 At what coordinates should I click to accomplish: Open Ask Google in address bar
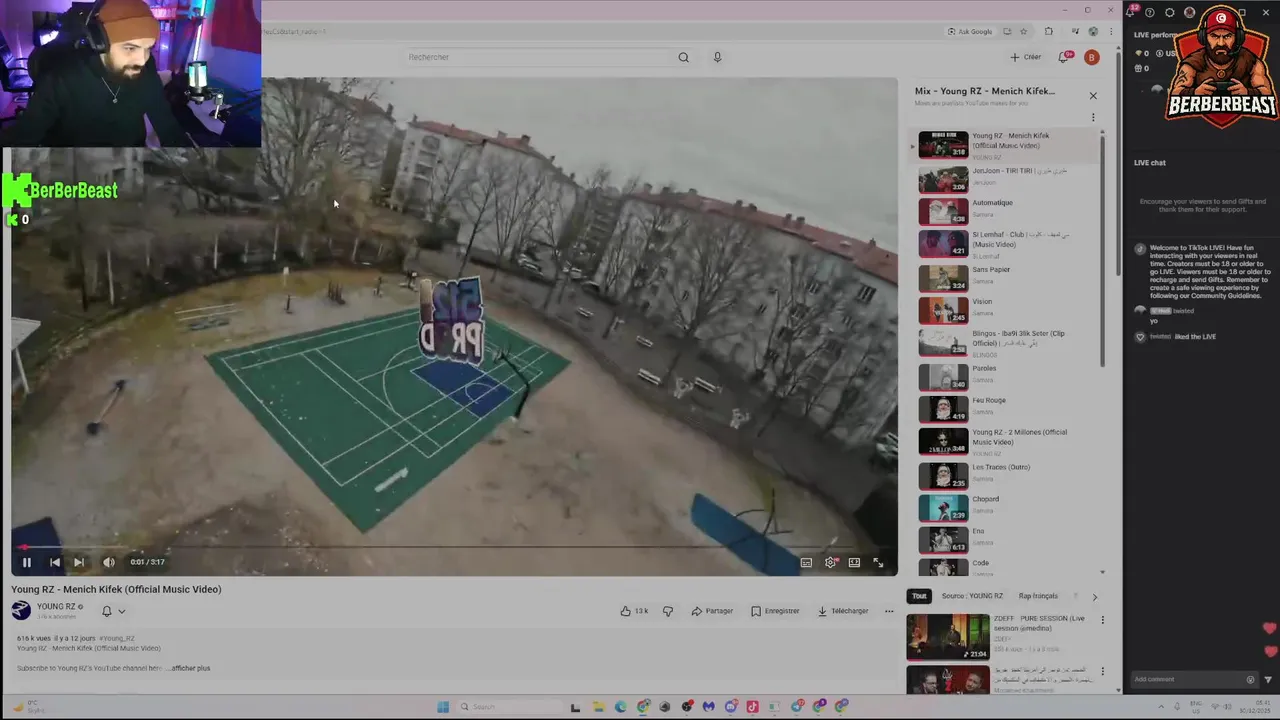[970, 31]
